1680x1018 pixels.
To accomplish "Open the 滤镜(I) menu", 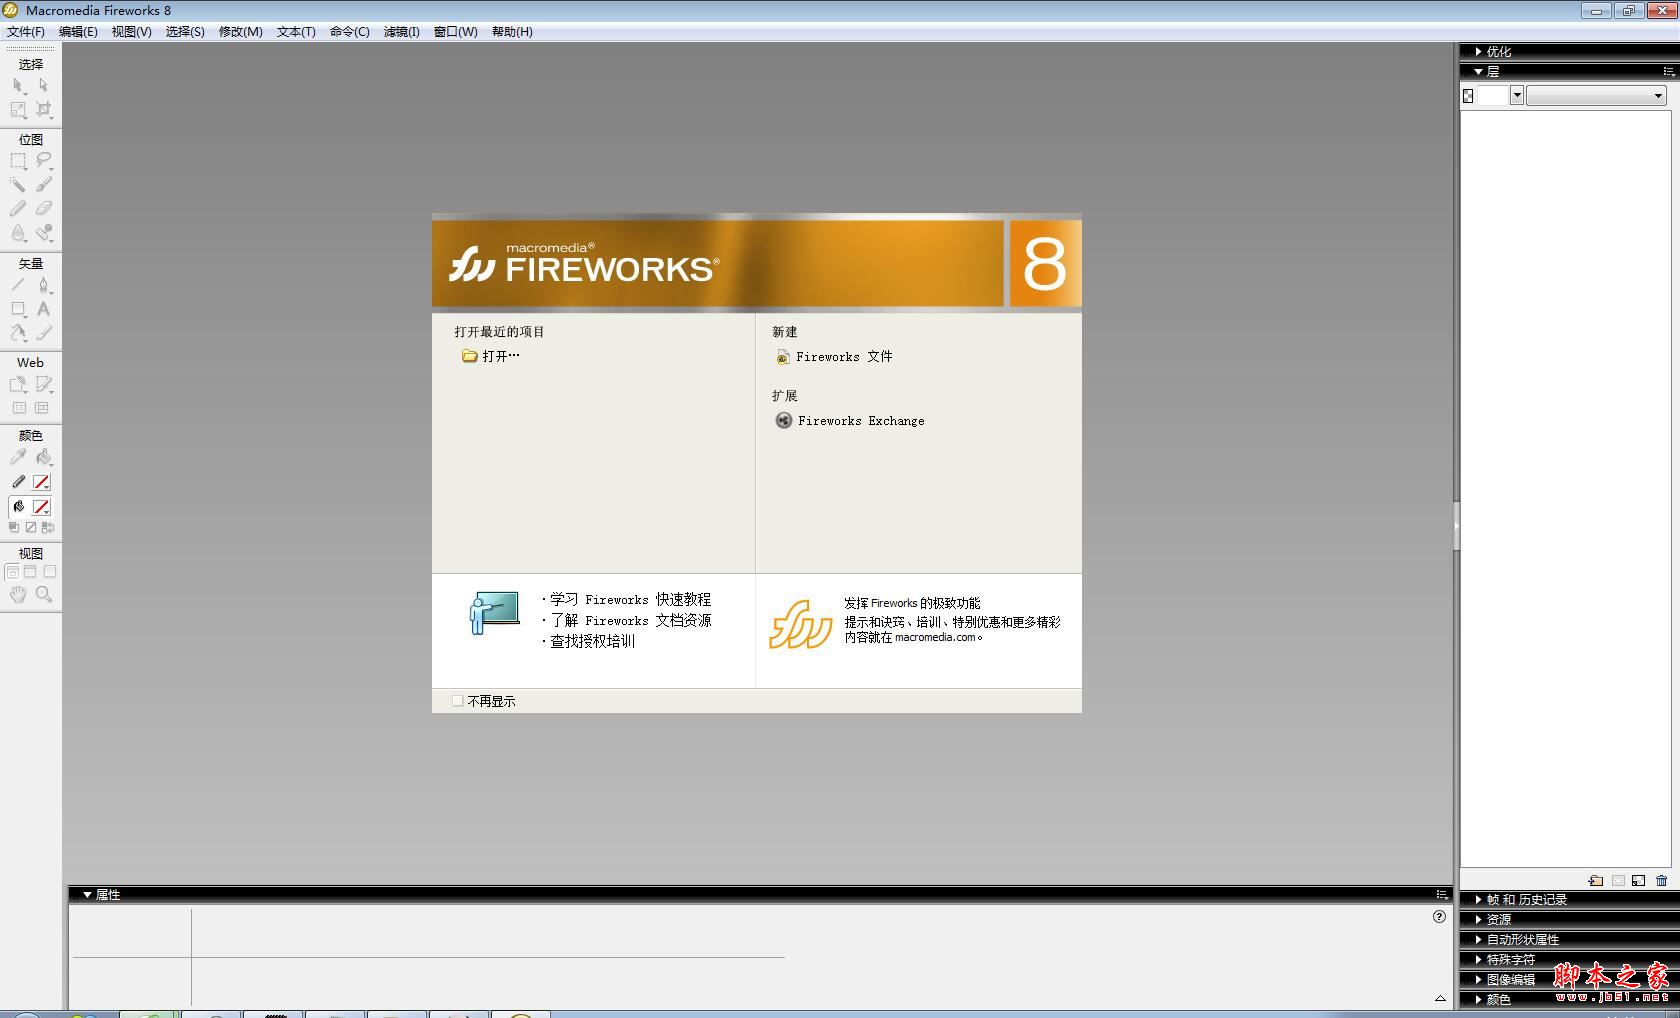I will pyautogui.click(x=401, y=32).
